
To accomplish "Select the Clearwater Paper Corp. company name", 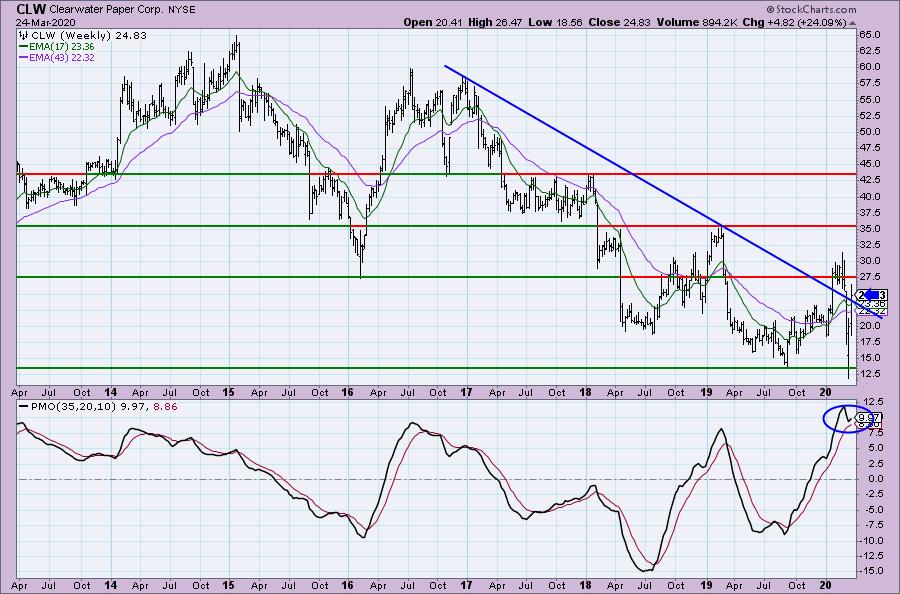I will point(107,10).
